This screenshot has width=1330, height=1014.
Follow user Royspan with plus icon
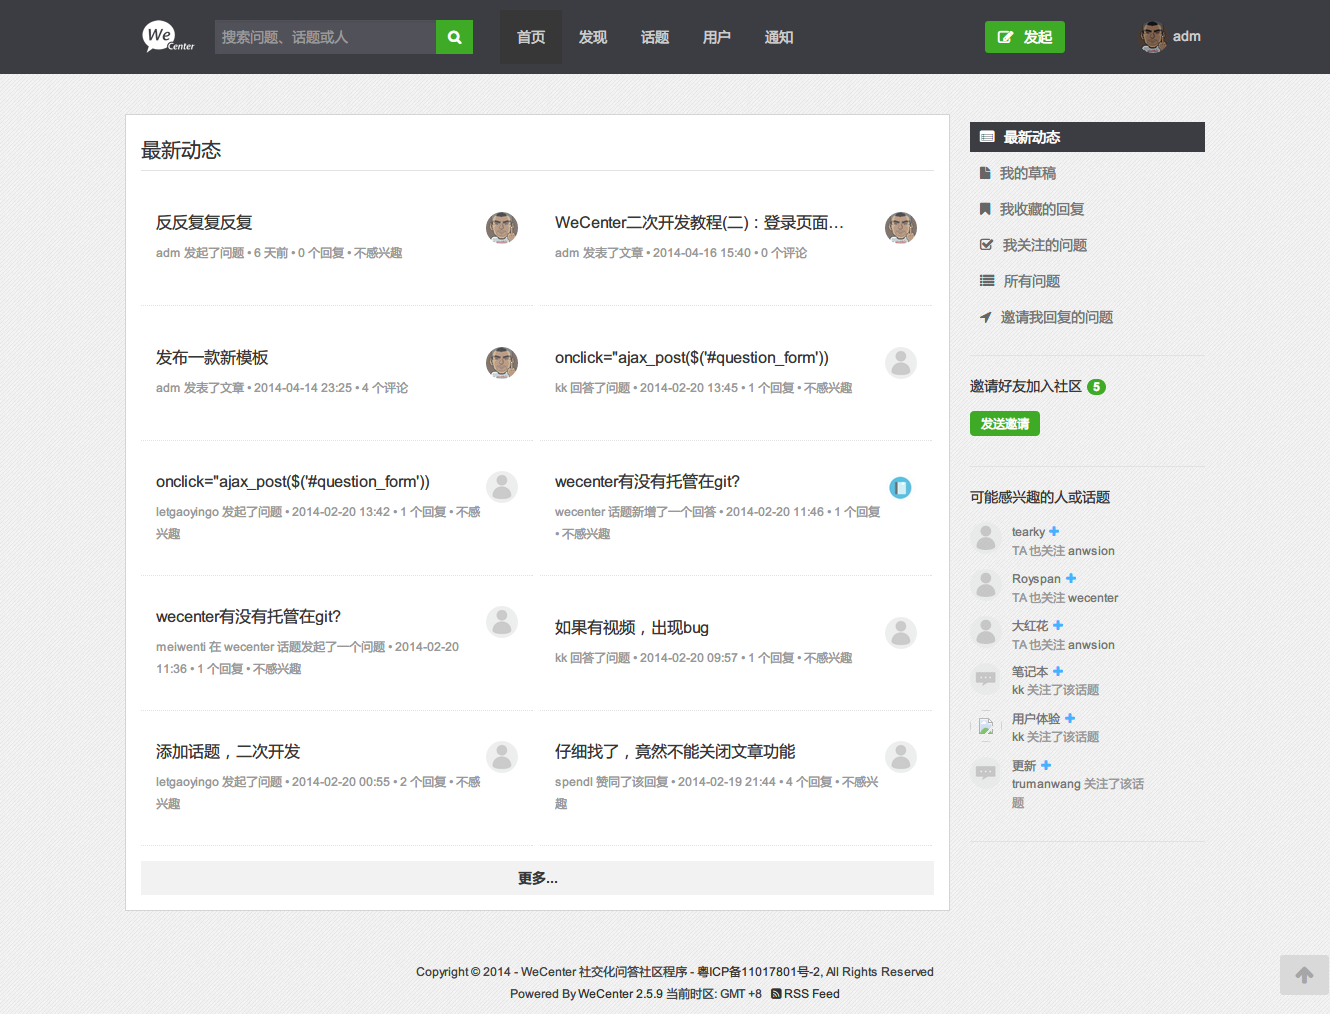point(1071,578)
